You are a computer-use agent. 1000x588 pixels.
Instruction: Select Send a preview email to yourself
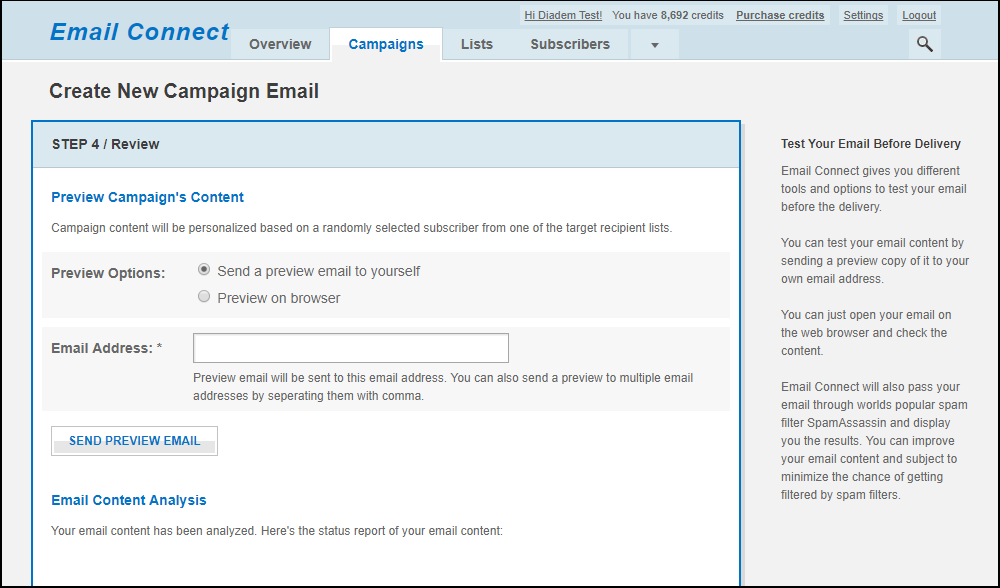[205, 270]
